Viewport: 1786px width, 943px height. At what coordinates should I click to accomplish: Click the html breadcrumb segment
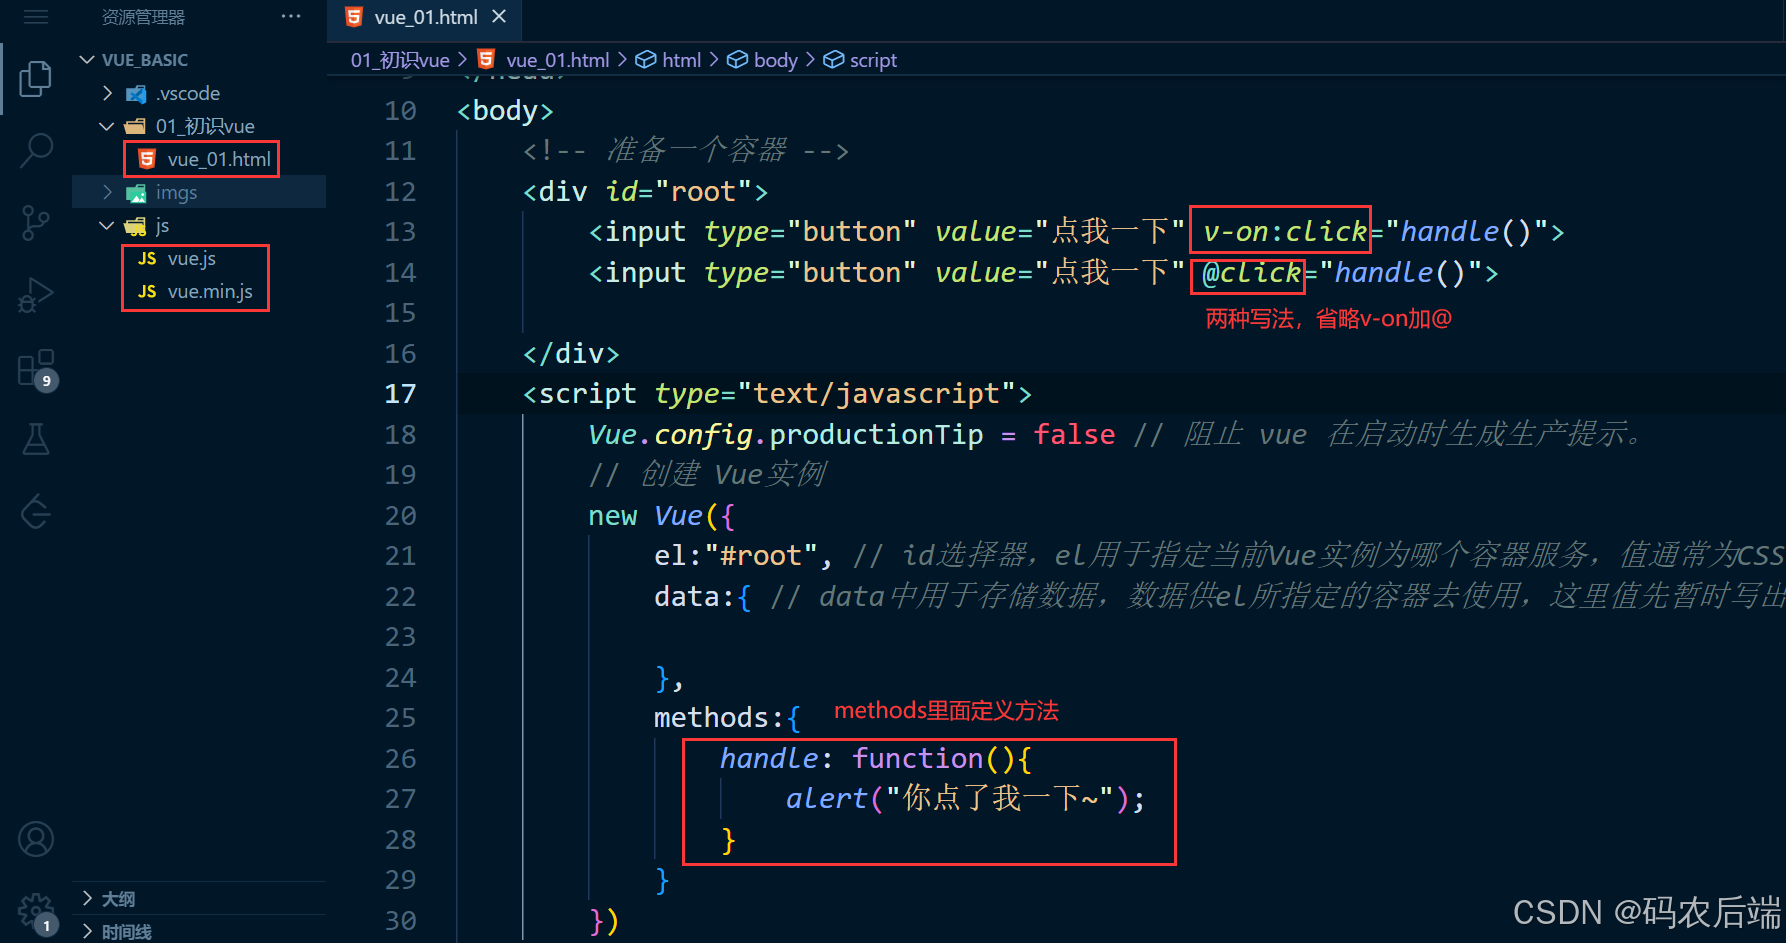pos(669,60)
